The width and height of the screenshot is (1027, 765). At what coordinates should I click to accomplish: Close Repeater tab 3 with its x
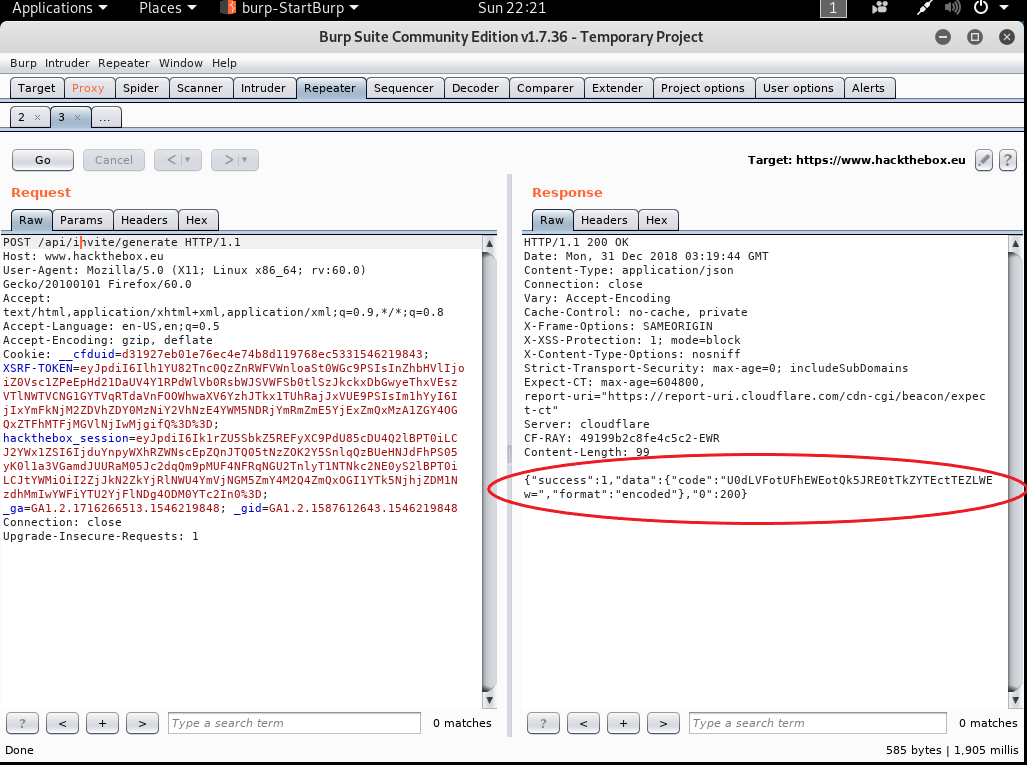coord(78,118)
